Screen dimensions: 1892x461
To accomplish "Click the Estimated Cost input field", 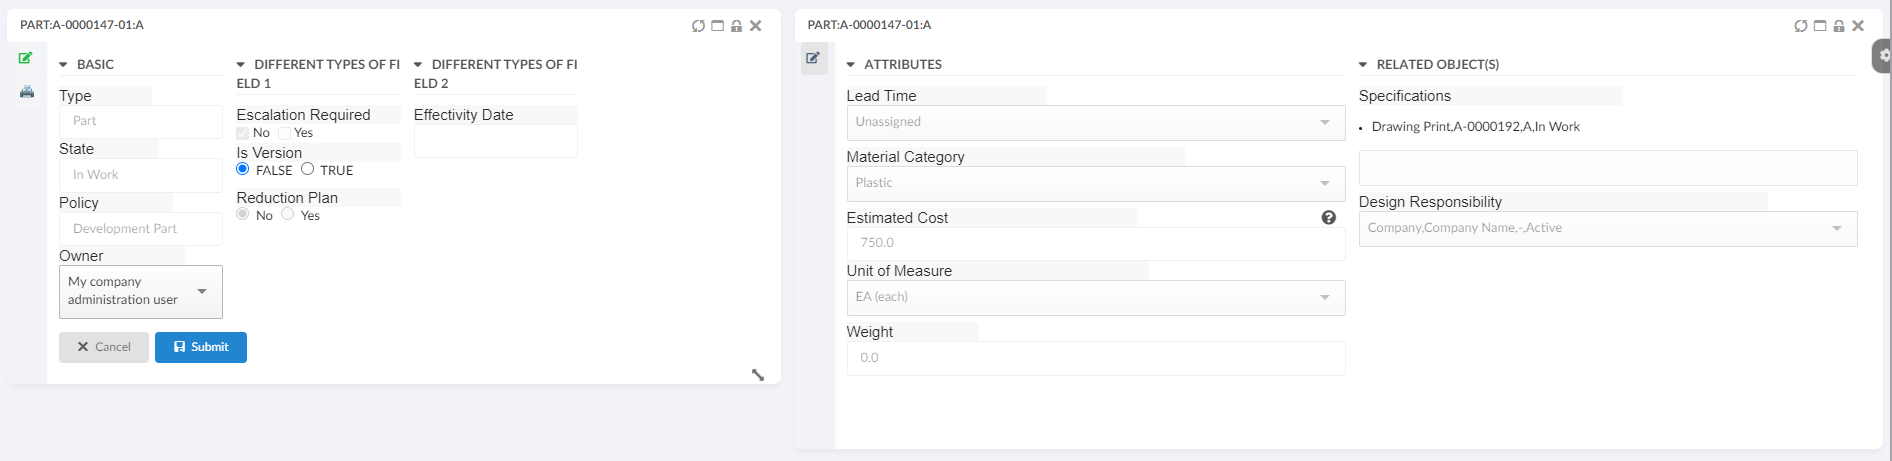I will coord(1095,243).
